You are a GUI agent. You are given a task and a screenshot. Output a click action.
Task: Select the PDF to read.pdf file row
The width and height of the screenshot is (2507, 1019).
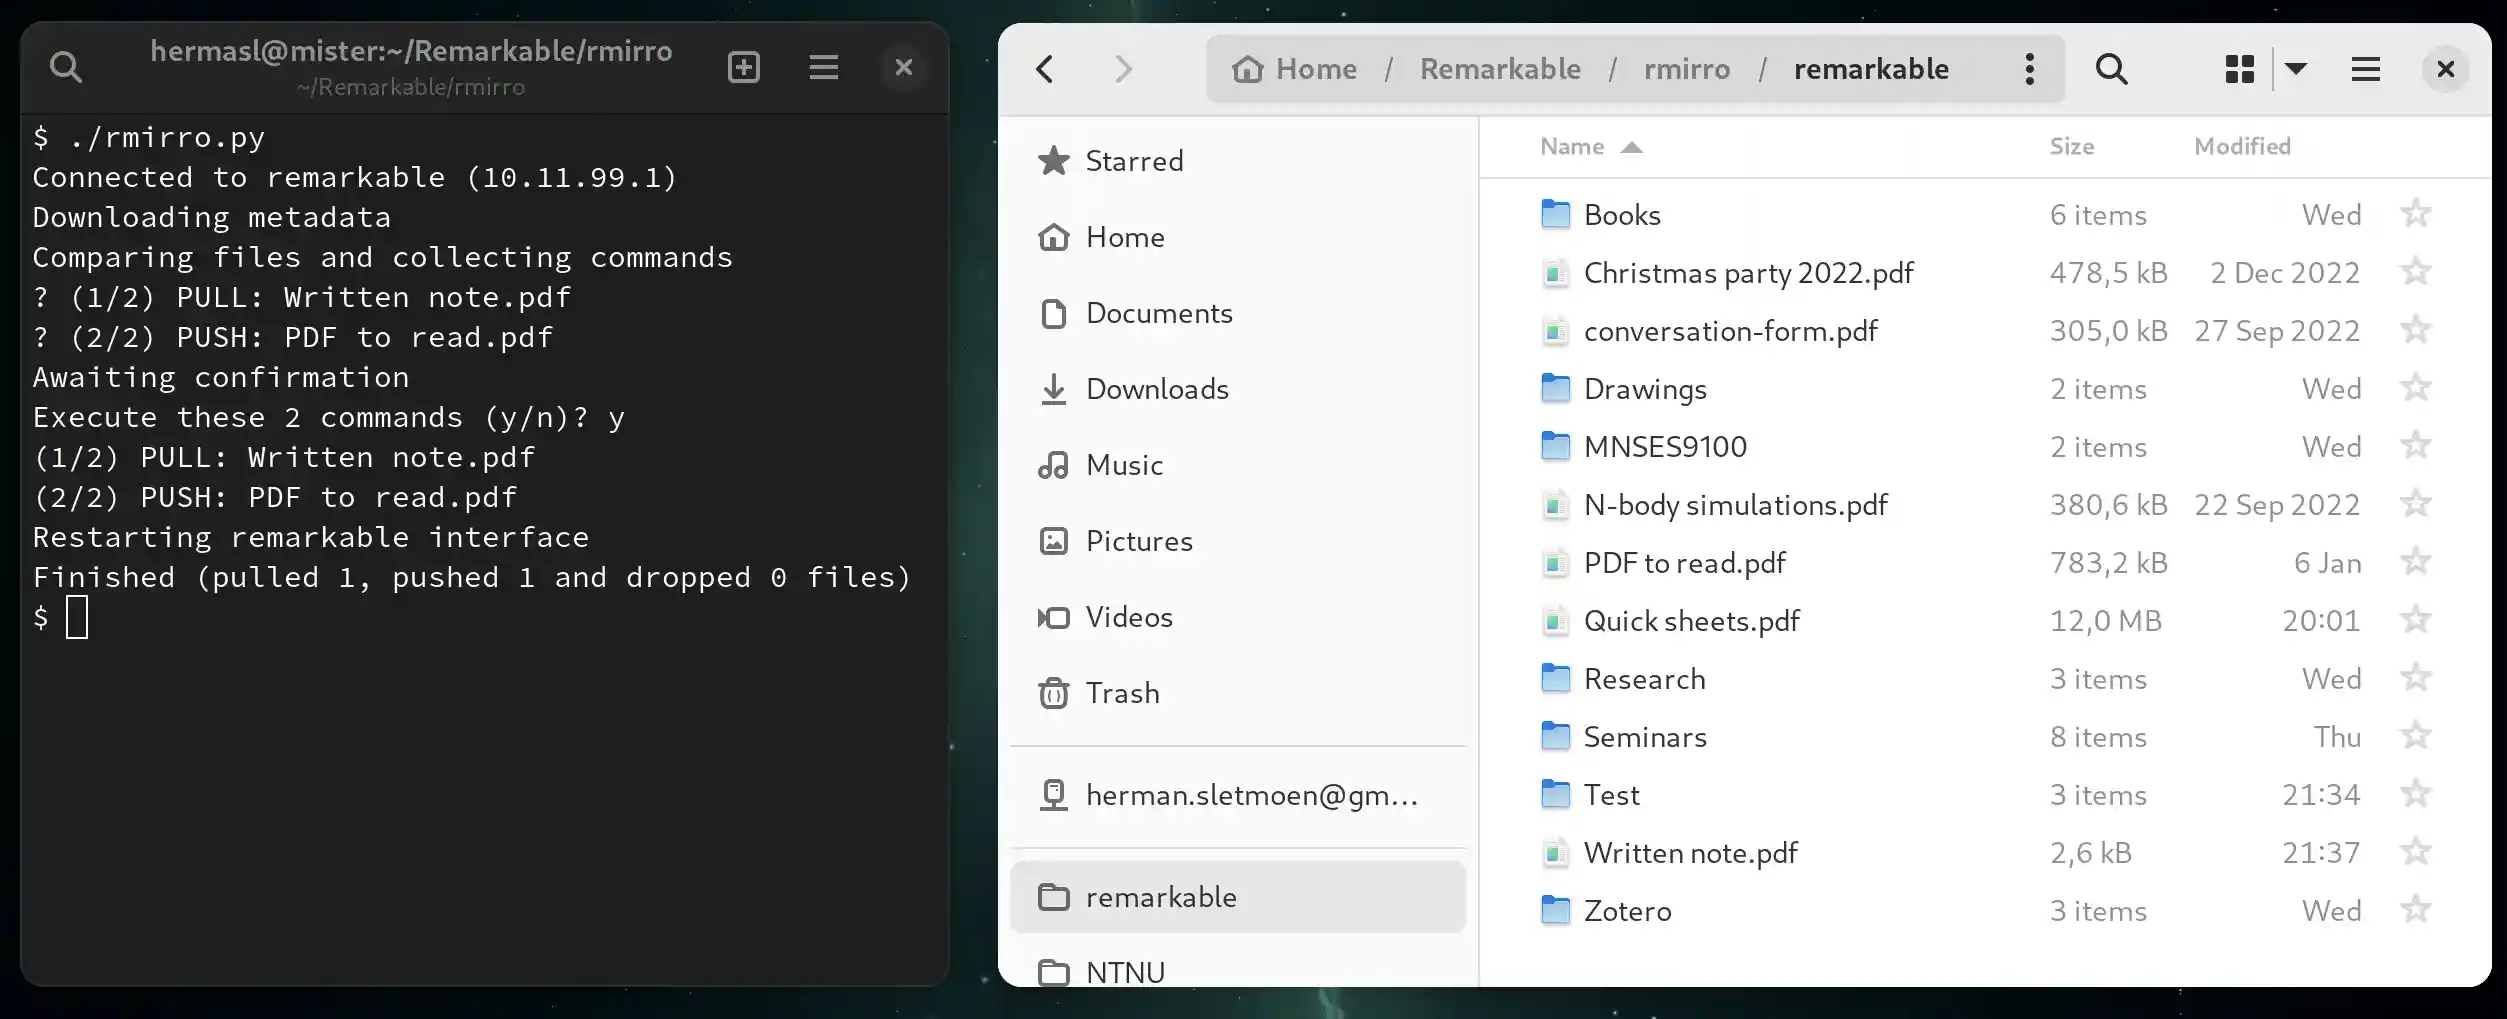[x=1684, y=562]
